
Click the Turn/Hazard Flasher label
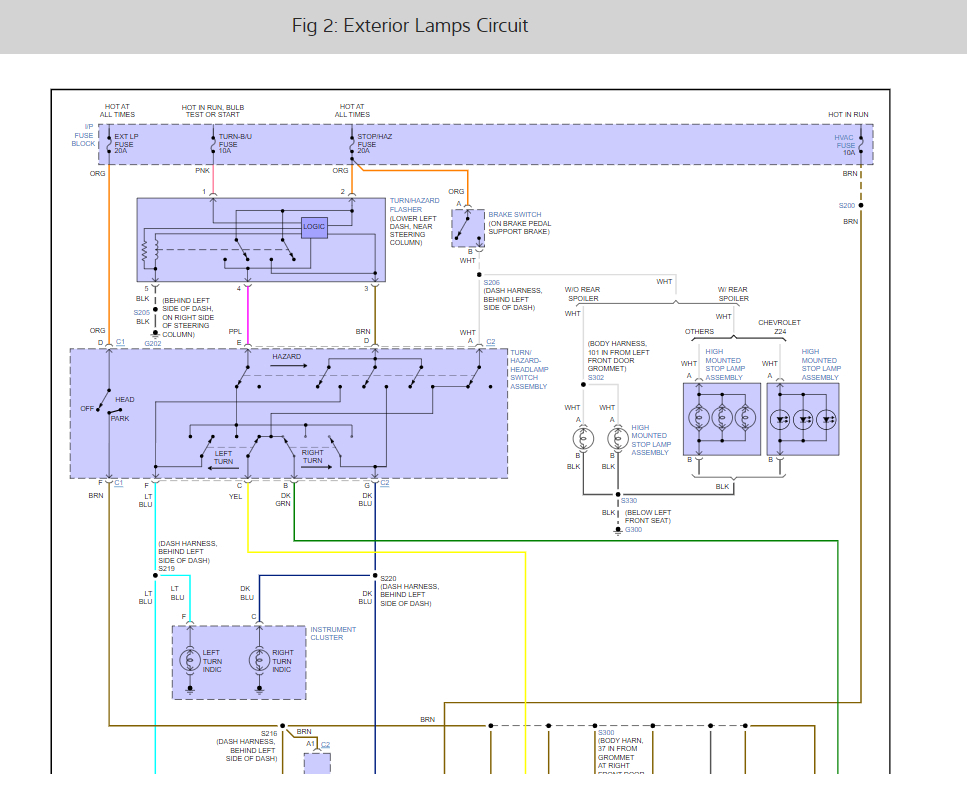click(414, 205)
